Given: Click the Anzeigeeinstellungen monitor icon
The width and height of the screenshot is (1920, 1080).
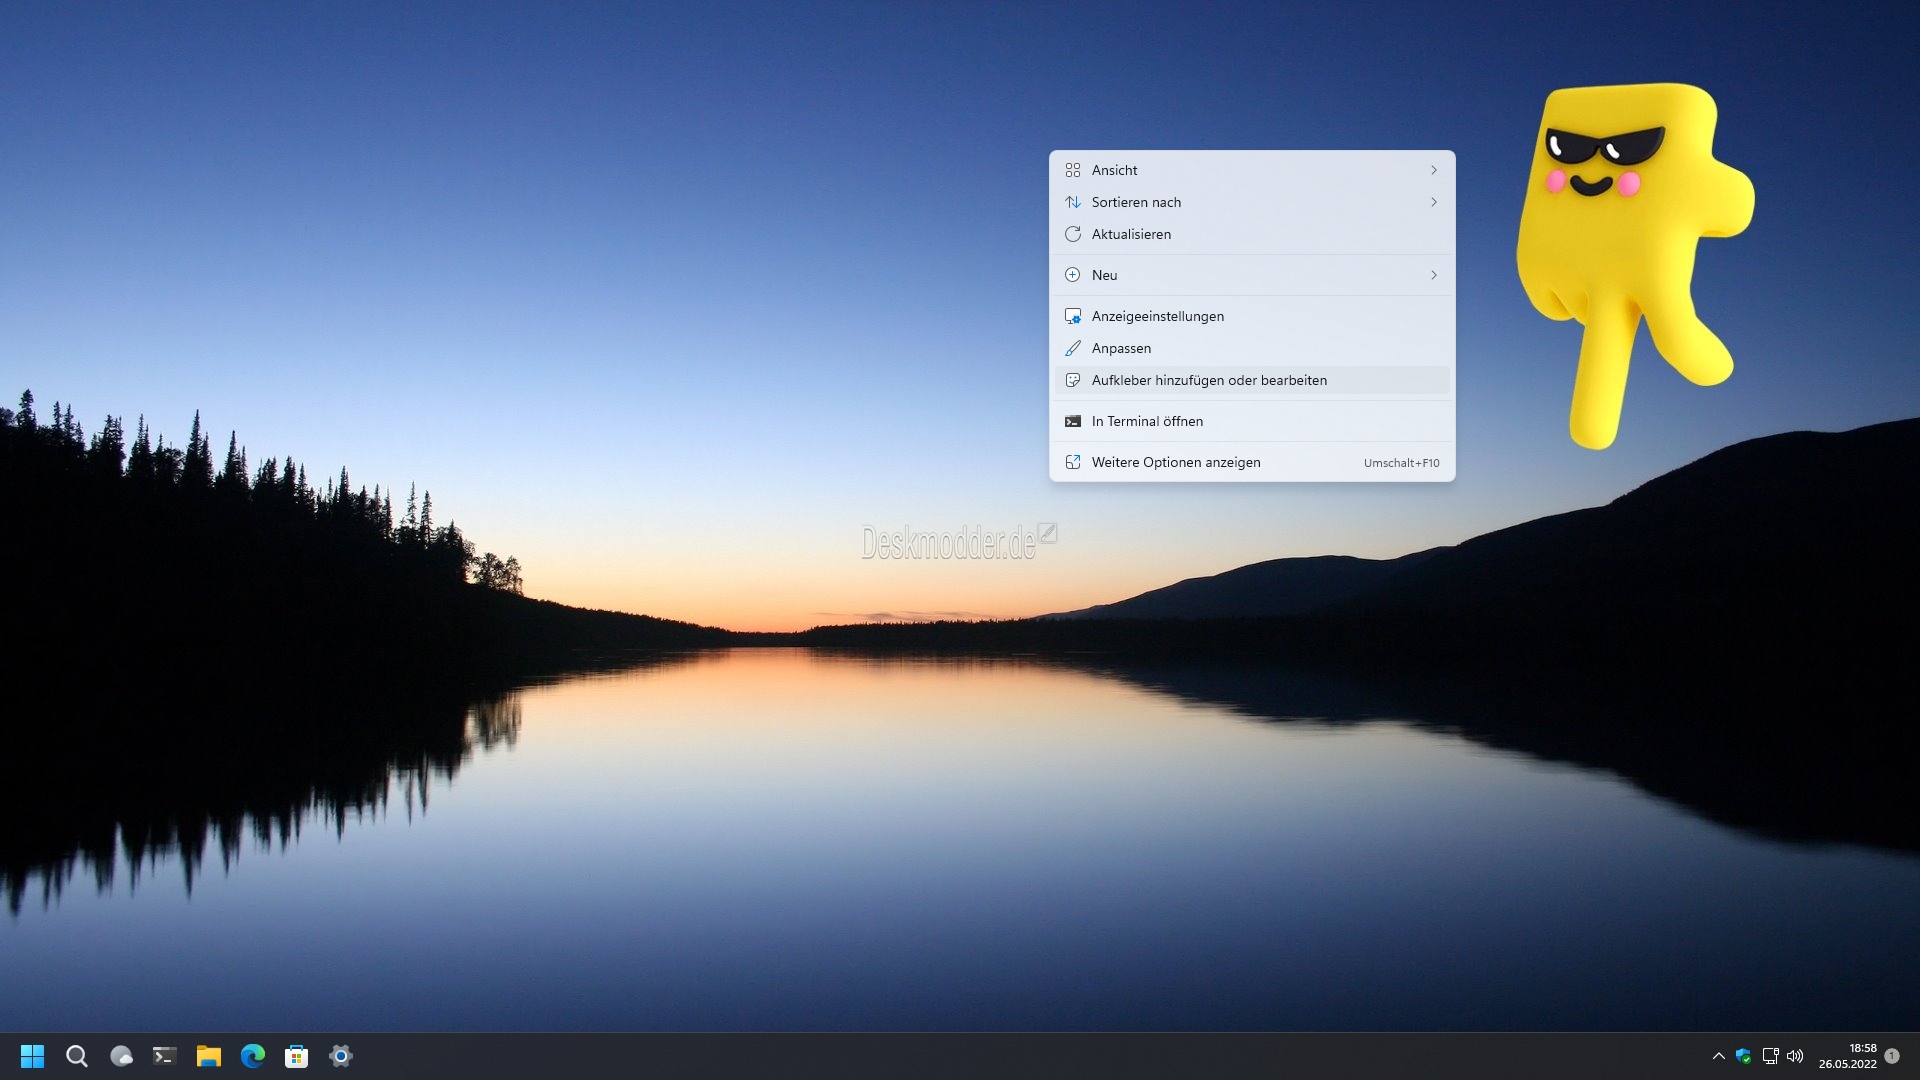Looking at the screenshot, I should [x=1073, y=316].
